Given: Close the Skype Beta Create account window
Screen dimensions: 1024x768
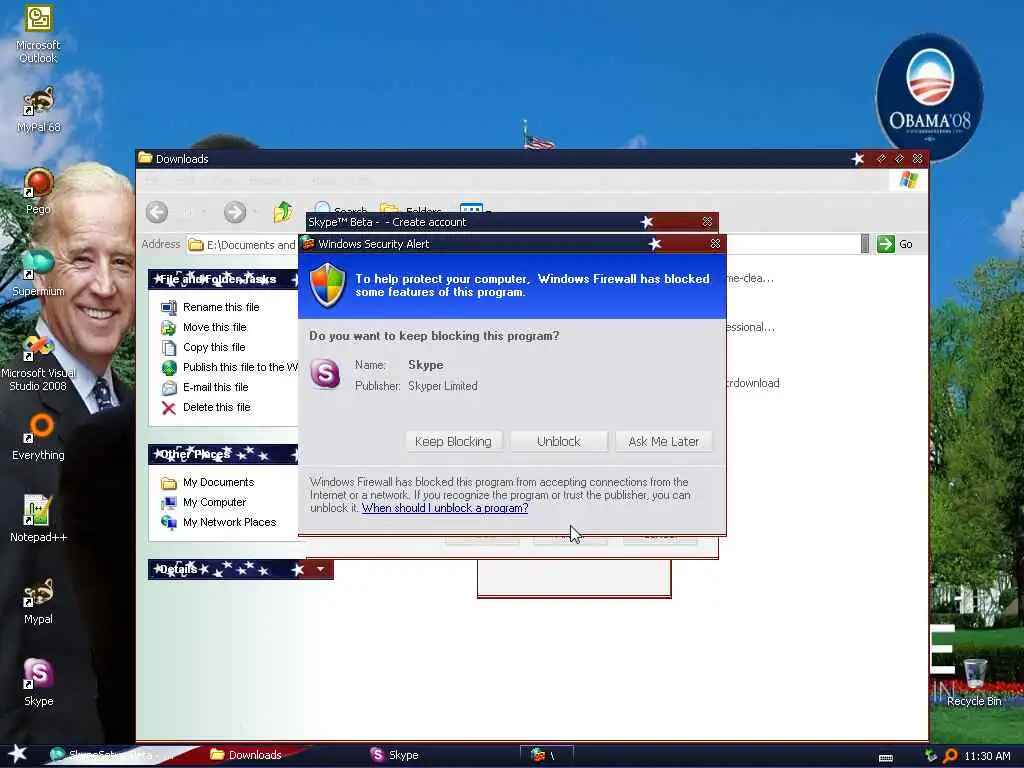Looking at the screenshot, I should [707, 222].
